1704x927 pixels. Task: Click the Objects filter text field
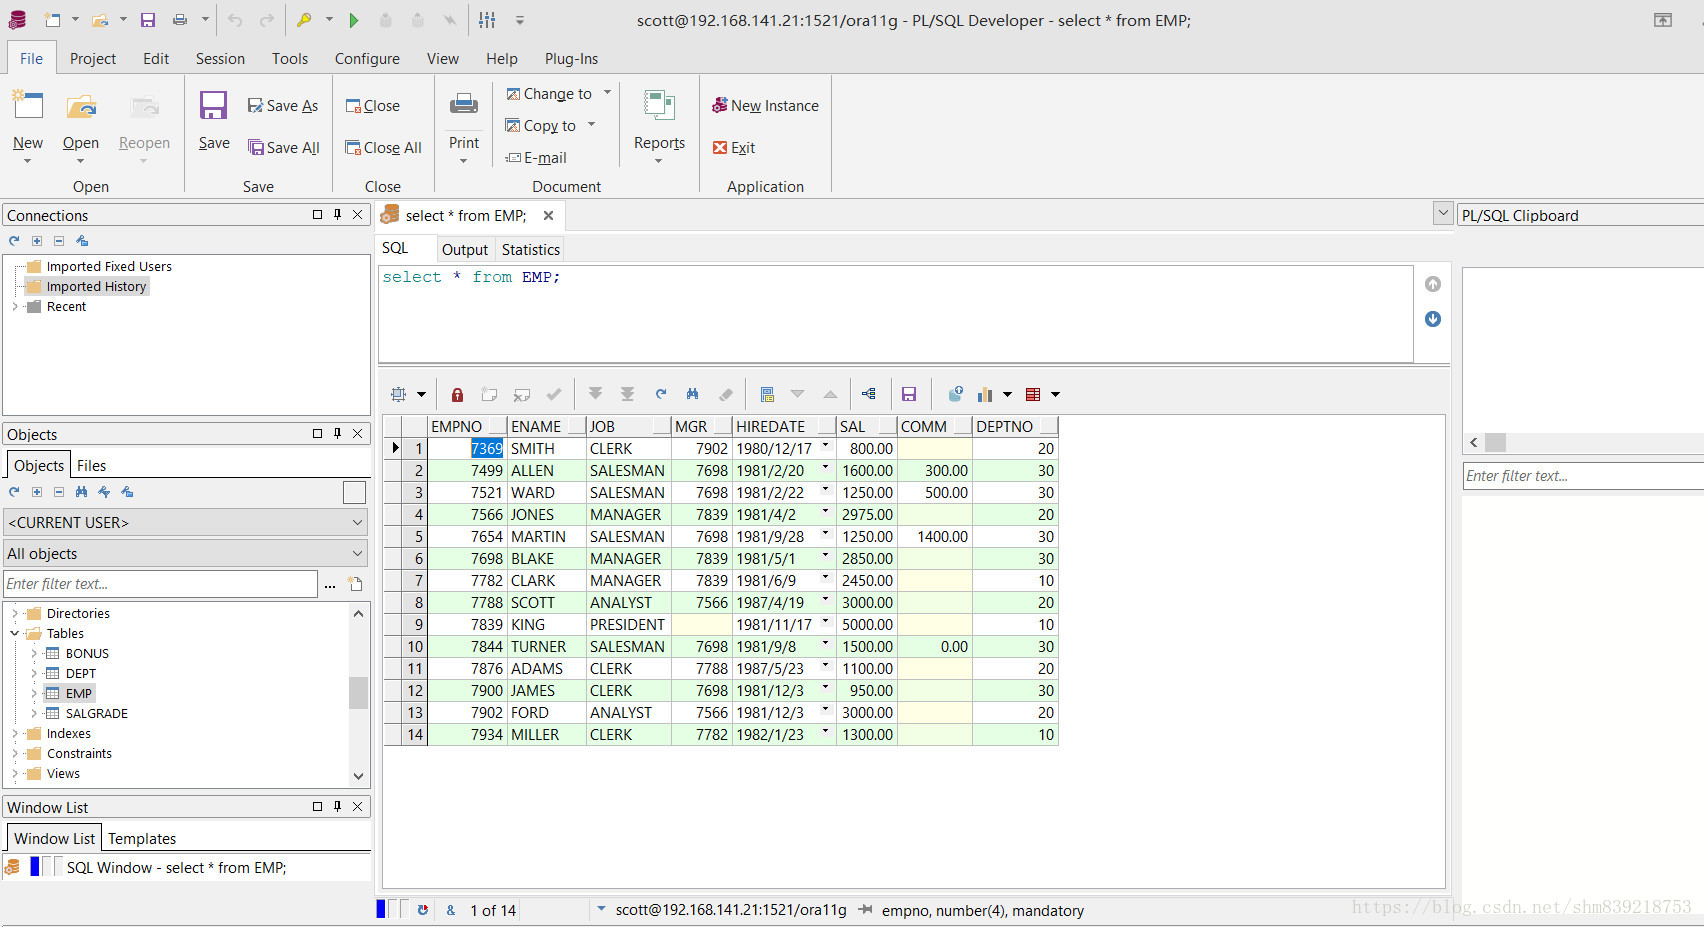tap(160, 584)
